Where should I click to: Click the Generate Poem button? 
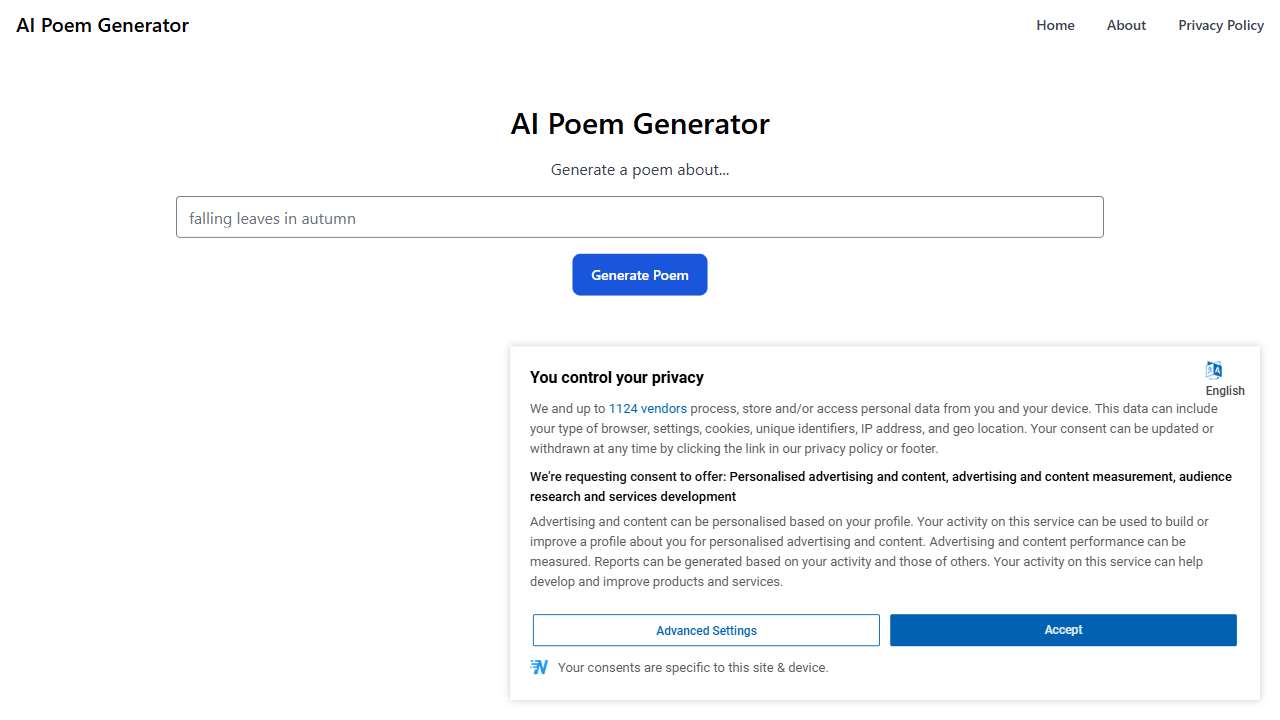click(x=639, y=274)
